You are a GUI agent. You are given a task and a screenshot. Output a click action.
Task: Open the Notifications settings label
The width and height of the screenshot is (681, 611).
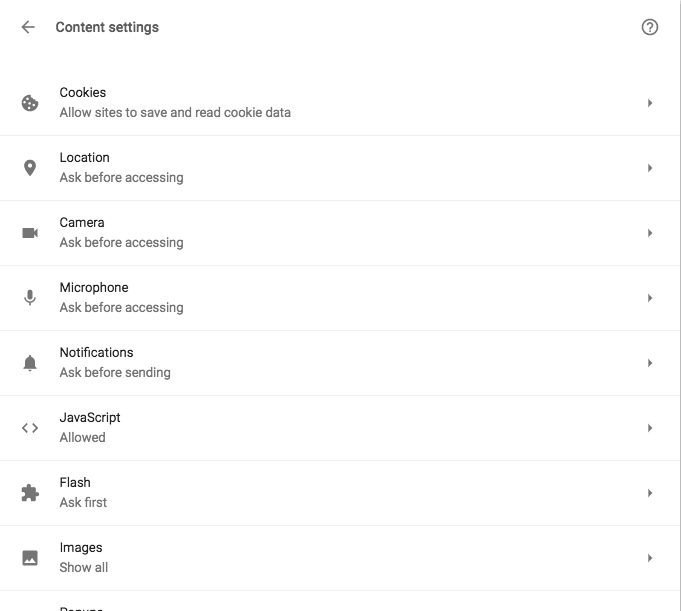(96, 352)
